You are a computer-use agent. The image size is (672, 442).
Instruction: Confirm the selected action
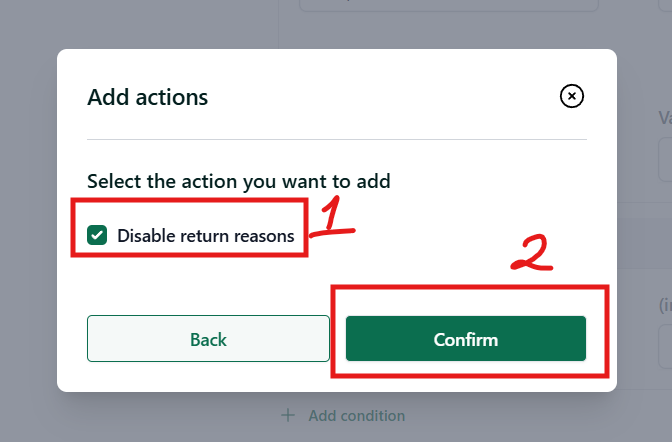click(x=466, y=339)
